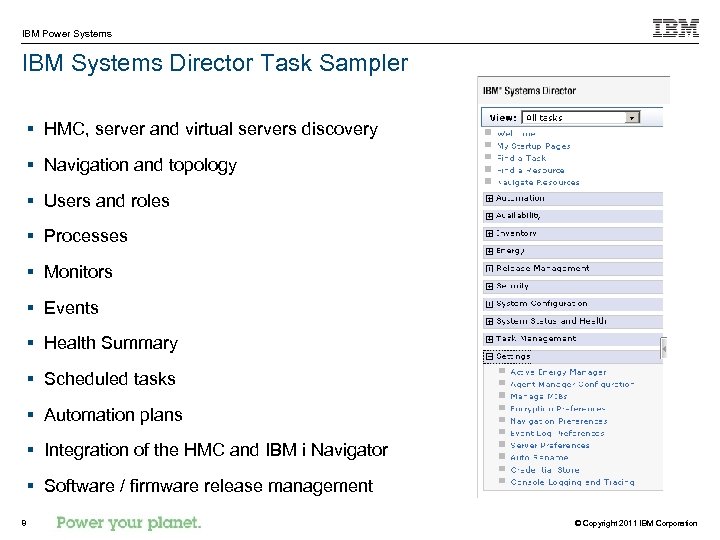720x540 pixels.
Task: Expand the Security section
Action: coord(489,286)
